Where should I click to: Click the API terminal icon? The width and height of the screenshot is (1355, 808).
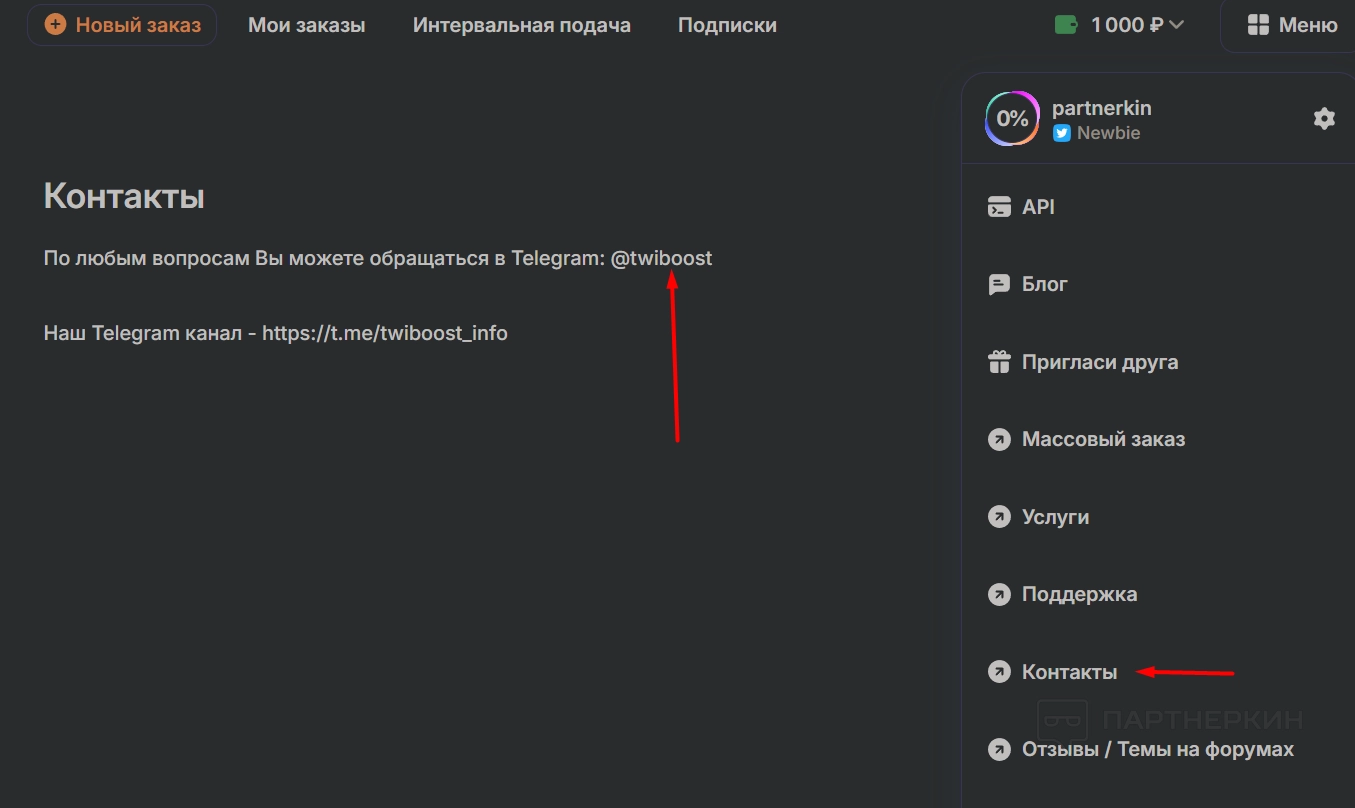(999, 207)
